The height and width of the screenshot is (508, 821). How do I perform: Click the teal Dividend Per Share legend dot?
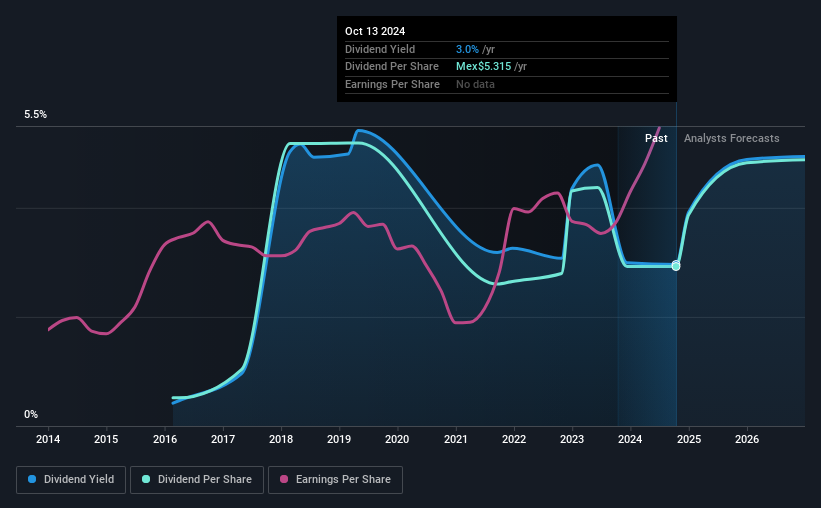click(146, 479)
